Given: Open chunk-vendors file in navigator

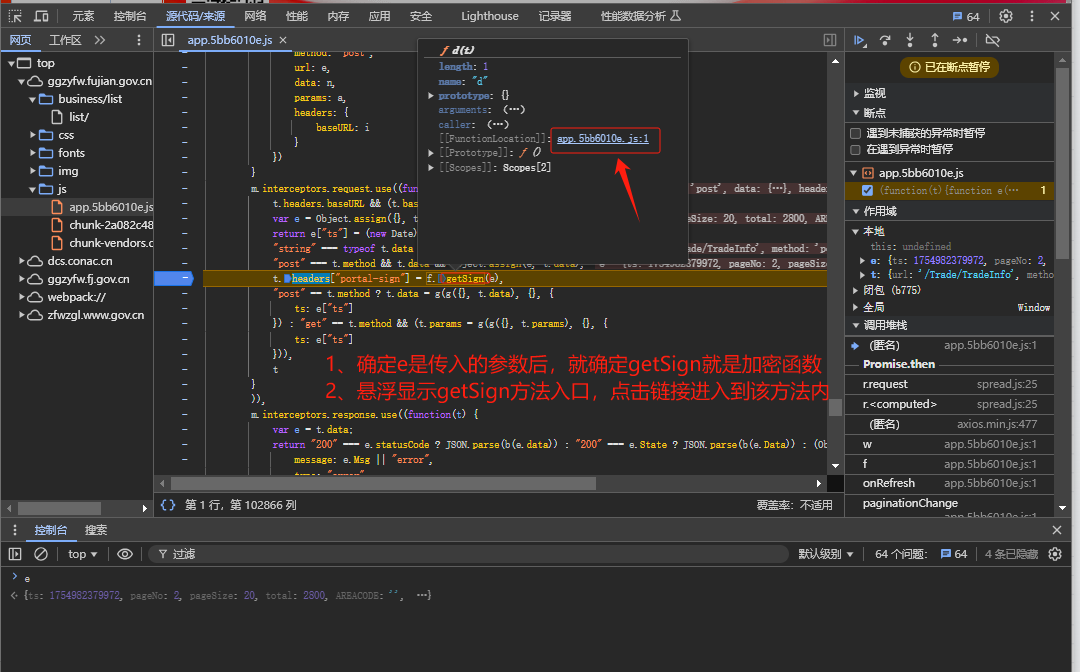Looking at the screenshot, I should tap(110, 243).
